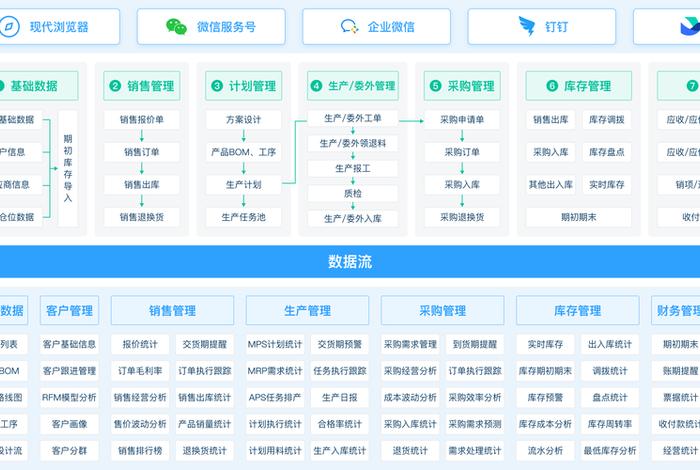Click 生产任务池 step

[x=243, y=217]
